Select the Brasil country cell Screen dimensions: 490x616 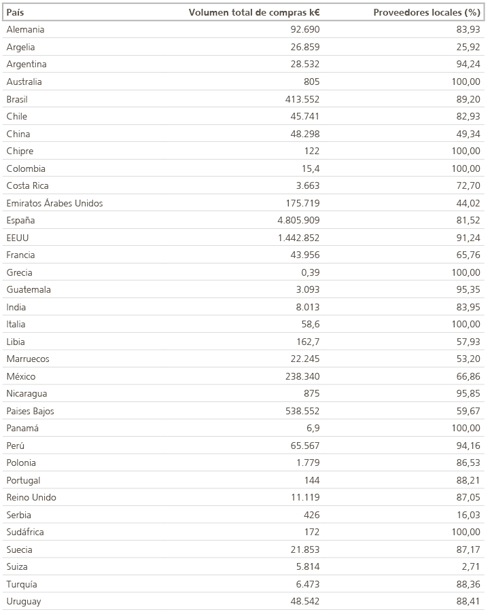[17, 99]
